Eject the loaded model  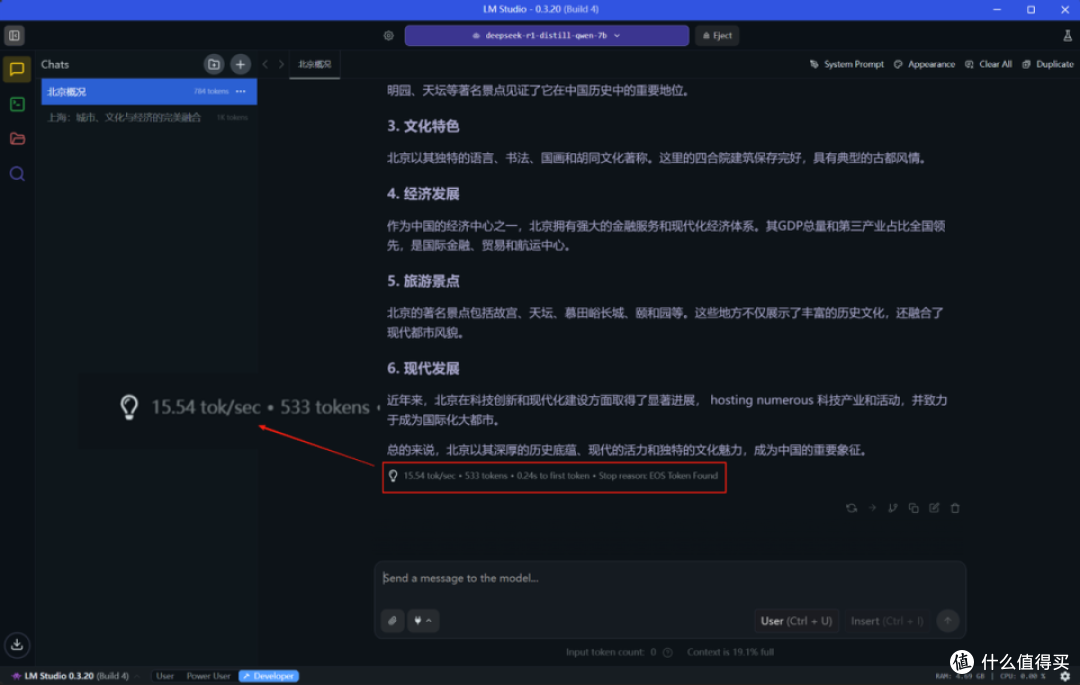717,36
